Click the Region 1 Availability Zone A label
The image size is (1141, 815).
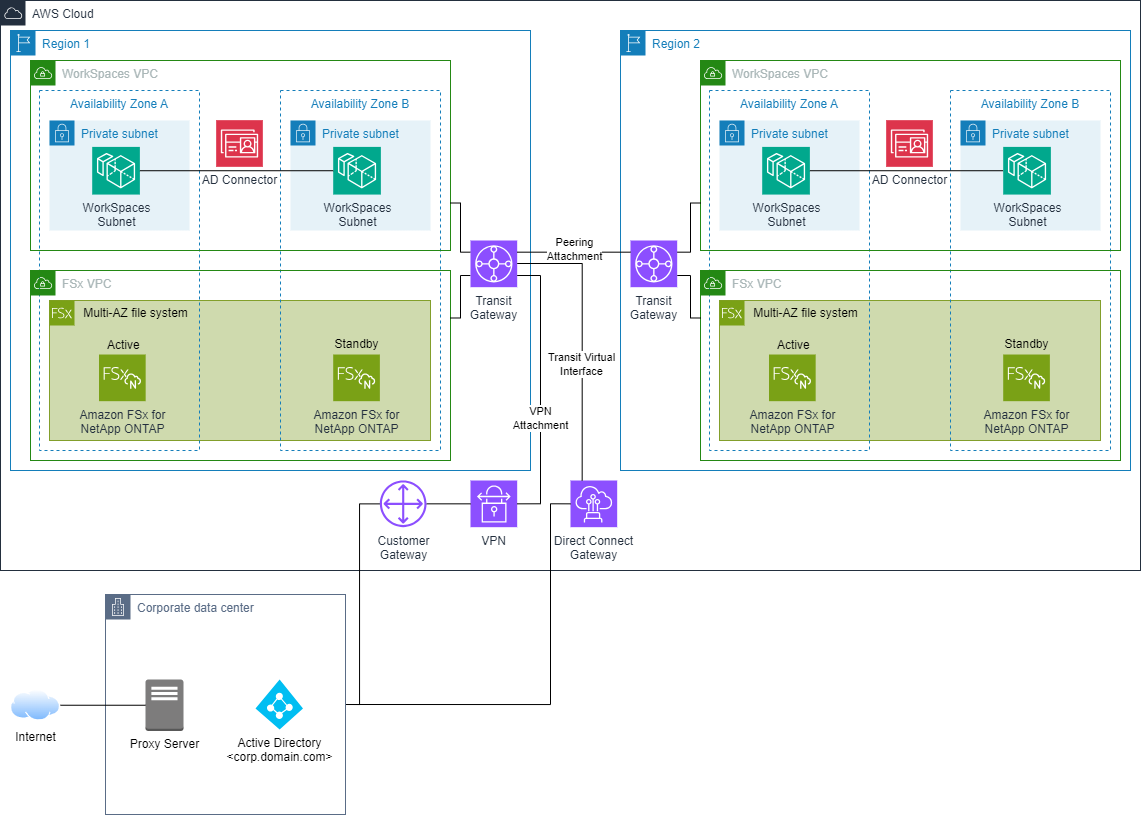pos(119,103)
